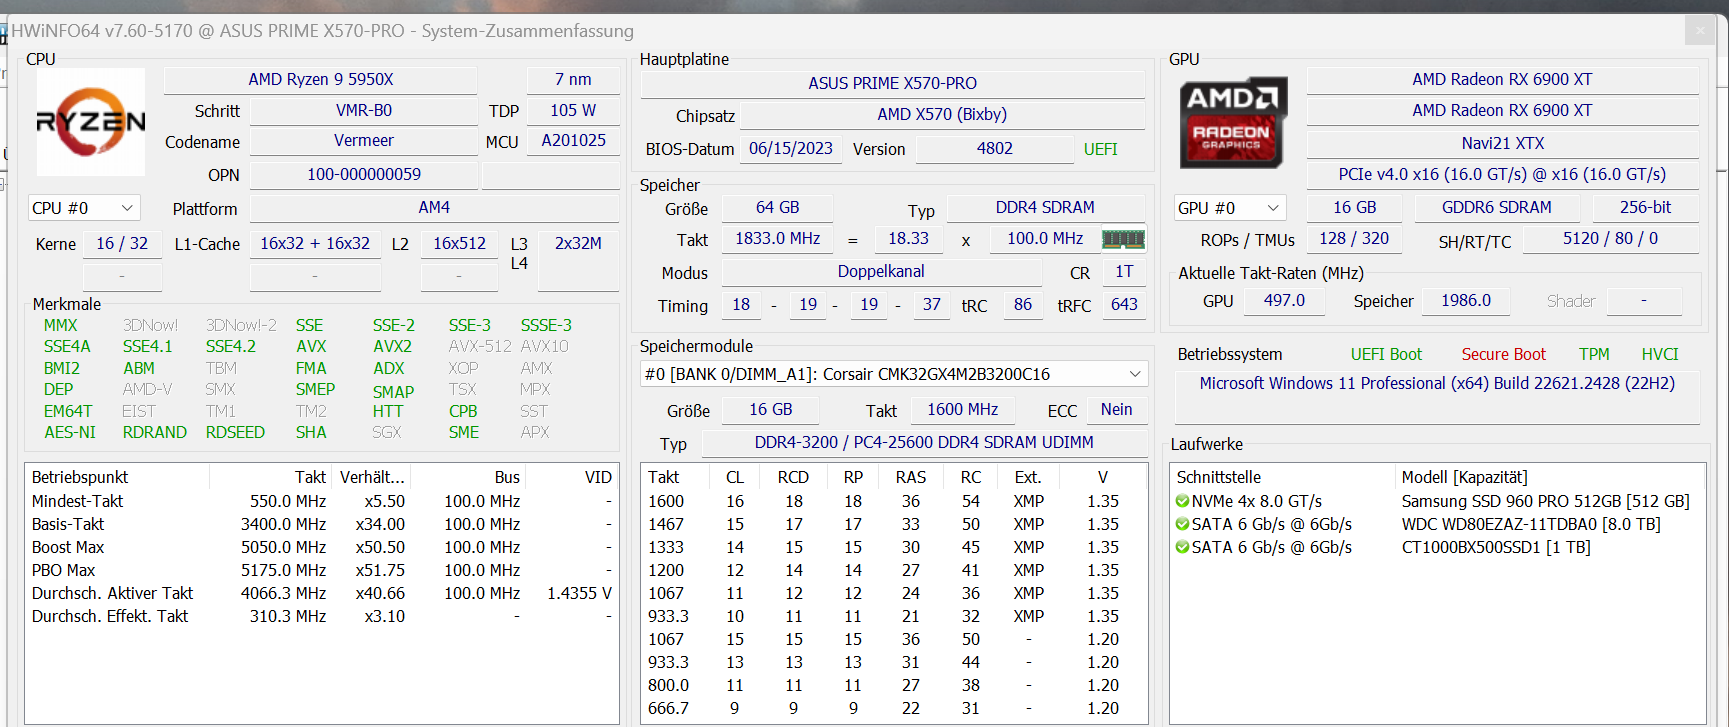Screen dimensions: 1729x727
Task: Click the green memory module icon
Action: [x=1123, y=239]
